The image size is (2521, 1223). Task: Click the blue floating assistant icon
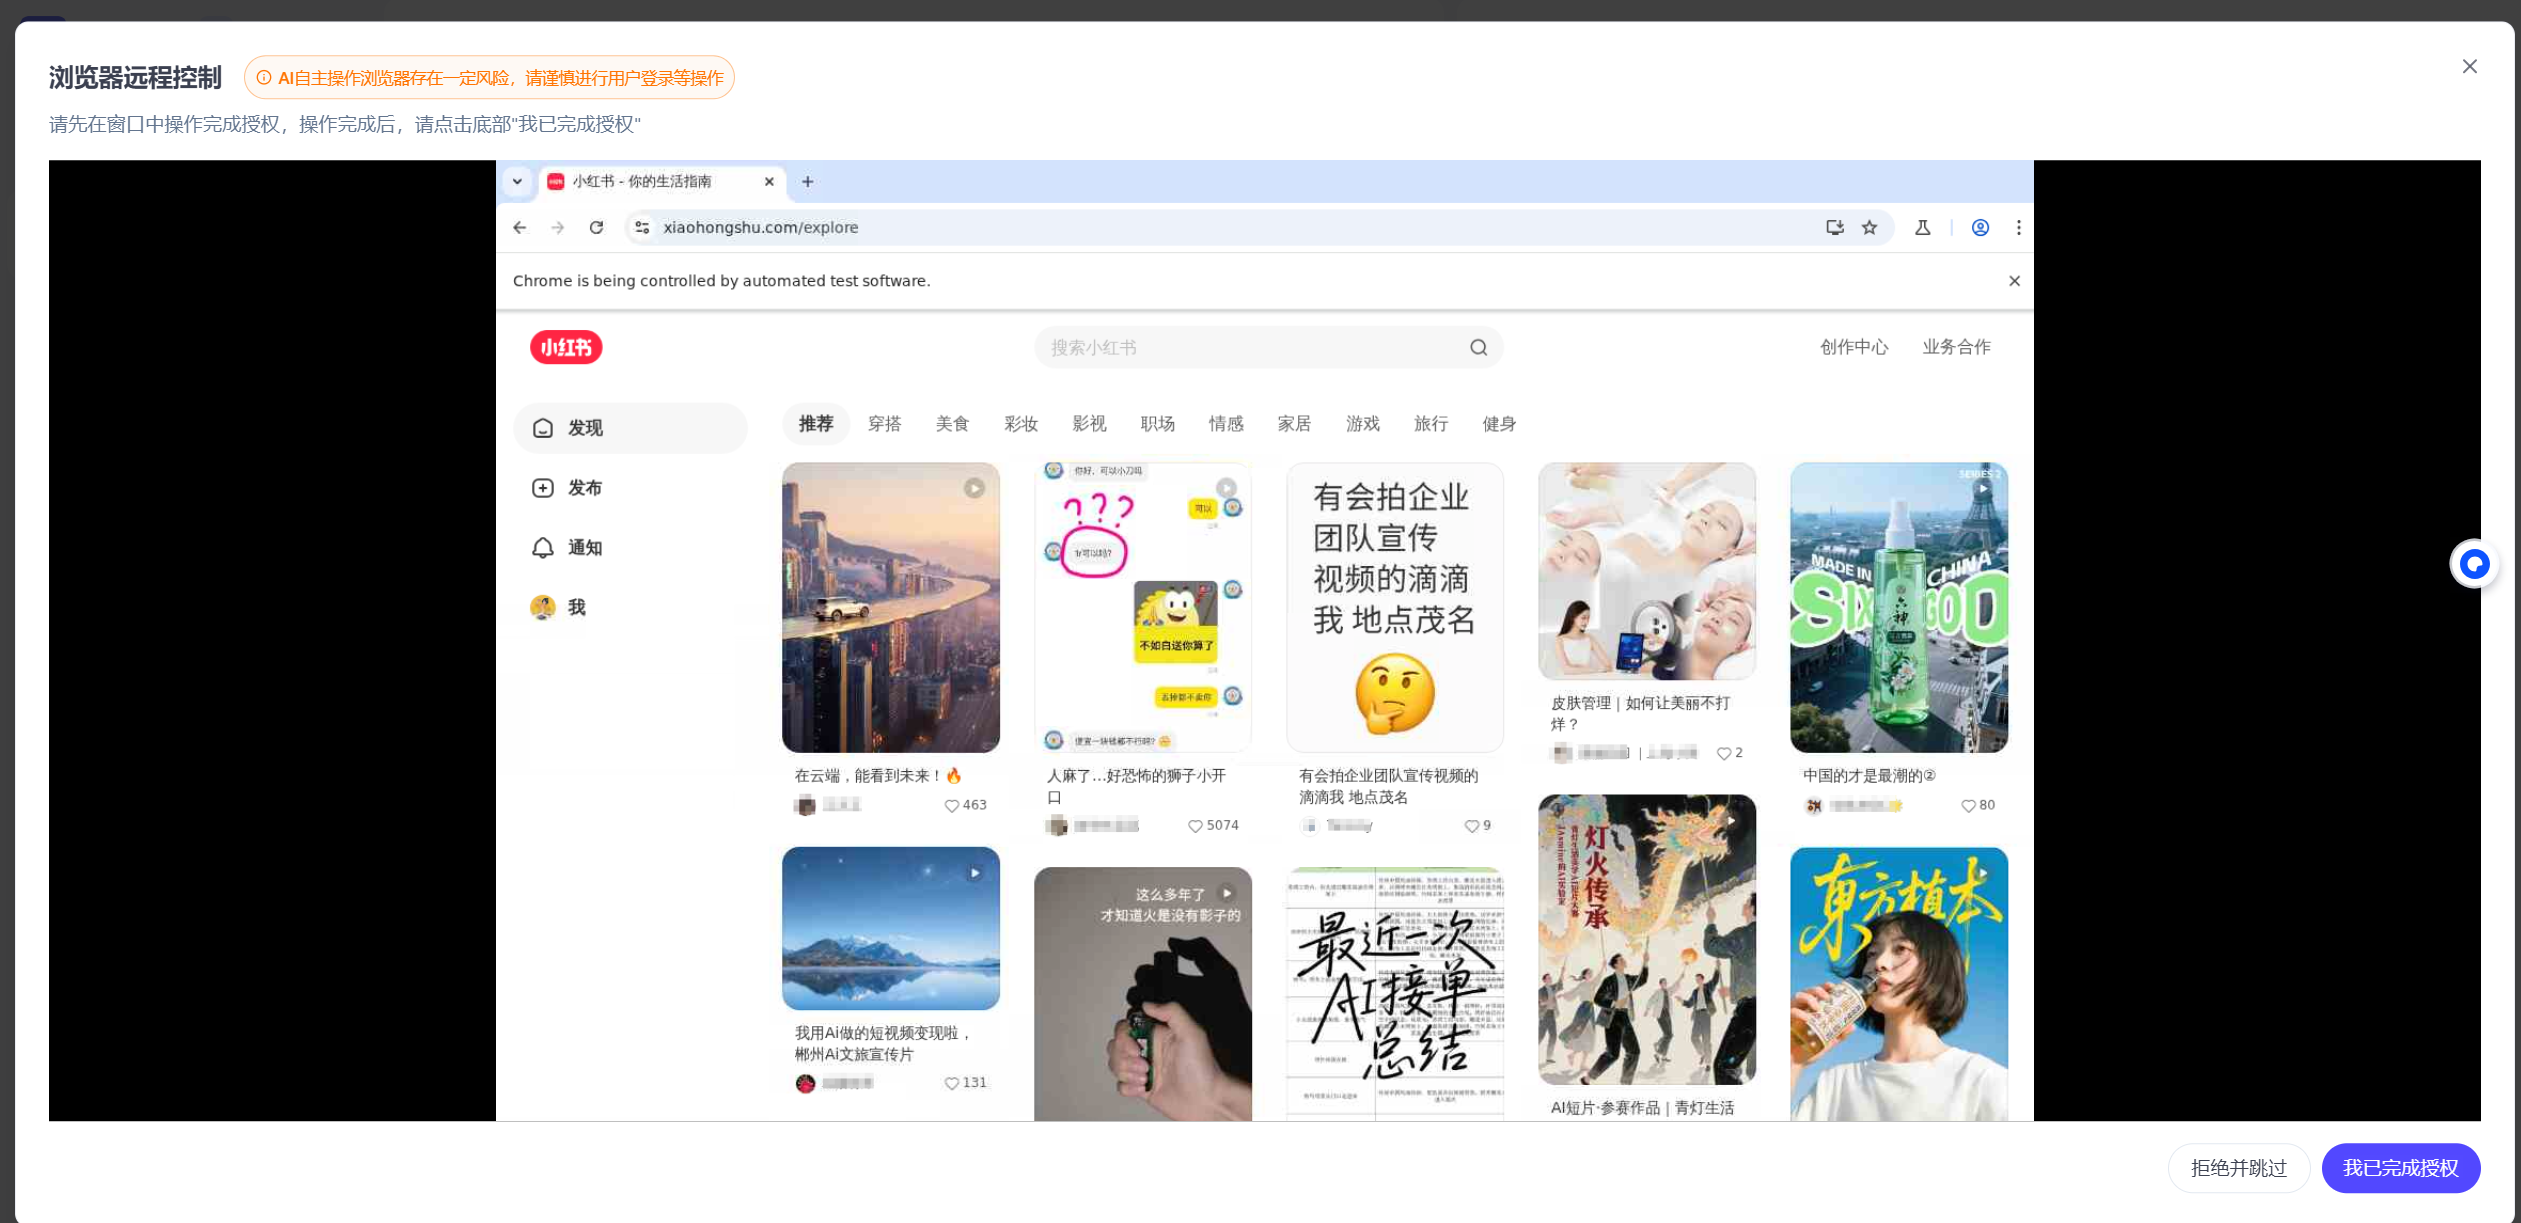point(2474,564)
